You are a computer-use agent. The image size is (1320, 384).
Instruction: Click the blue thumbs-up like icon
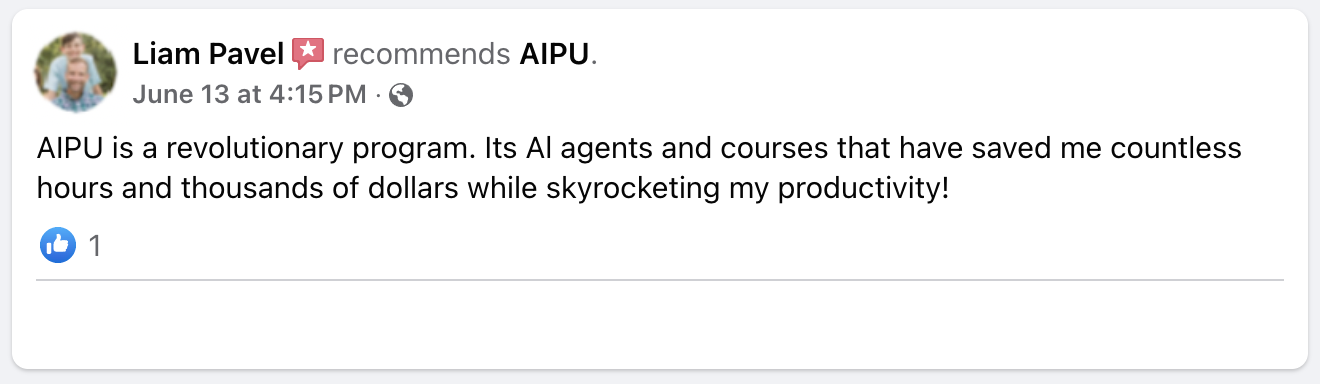[x=58, y=245]
